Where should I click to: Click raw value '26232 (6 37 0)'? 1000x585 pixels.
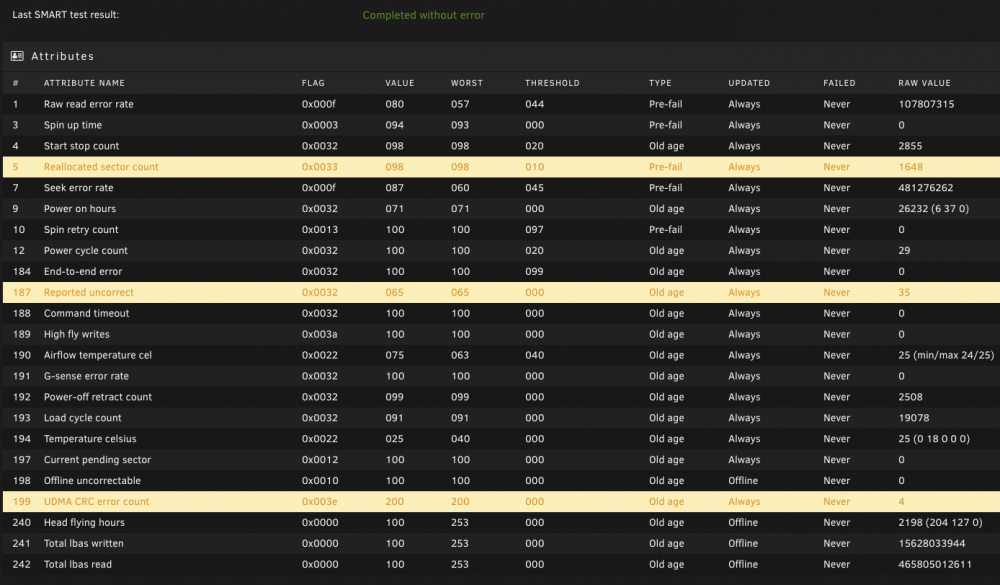pos(934,209)
